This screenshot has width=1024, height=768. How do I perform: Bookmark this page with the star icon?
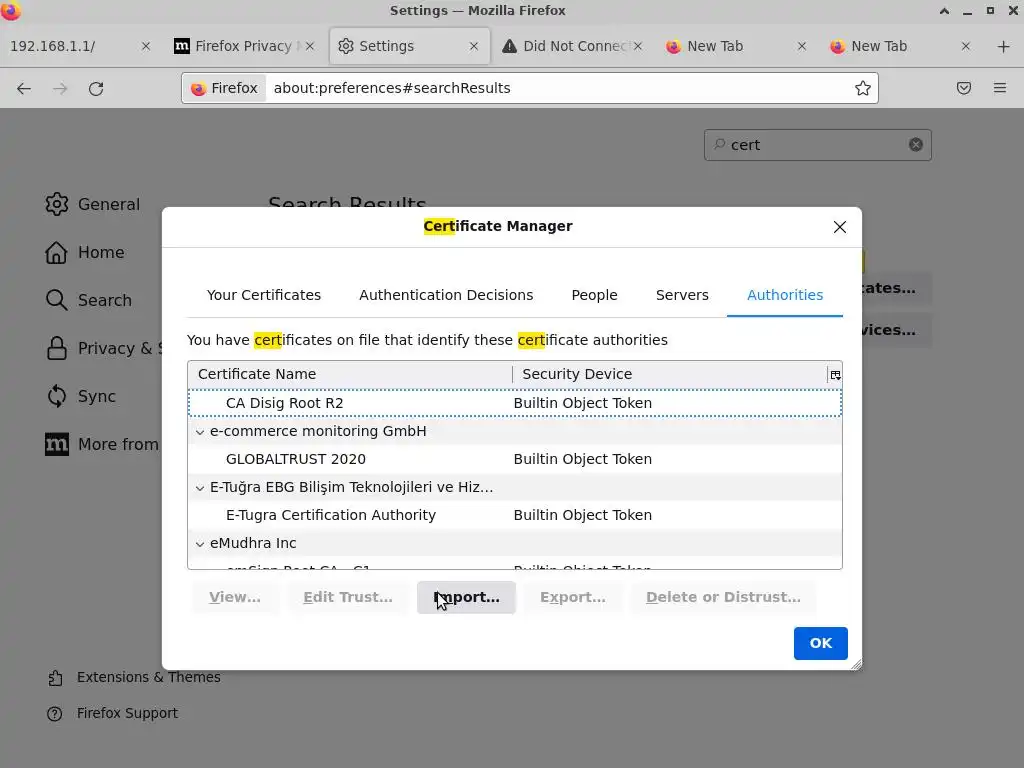[x=863, y=88]
